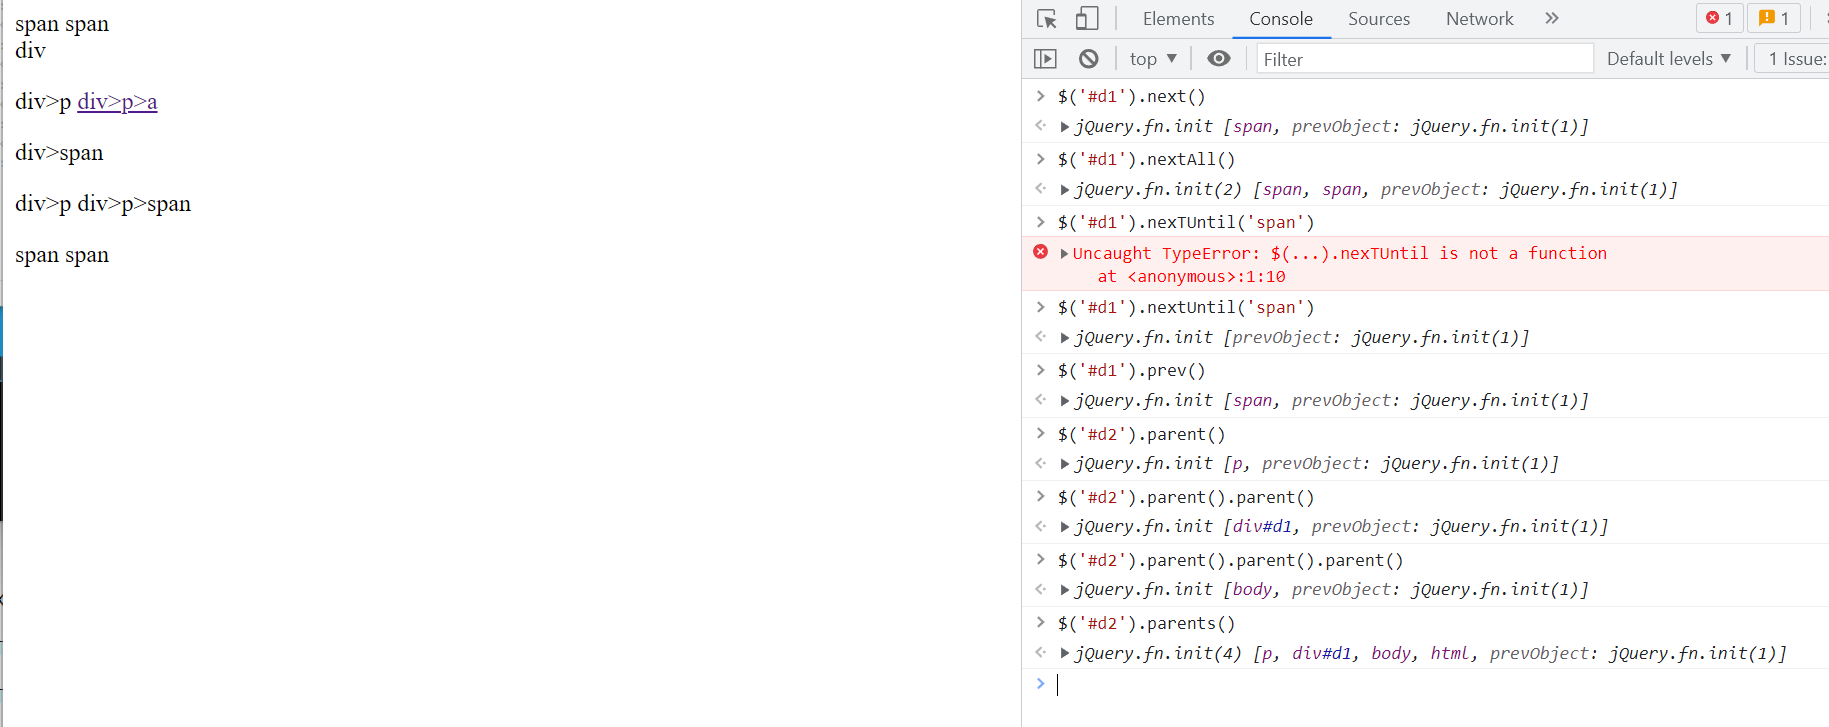This screenshot has height=727, width=1829.
Task: Expand the Uncaught TypeError stack trace
Action: click(1065, 254)
